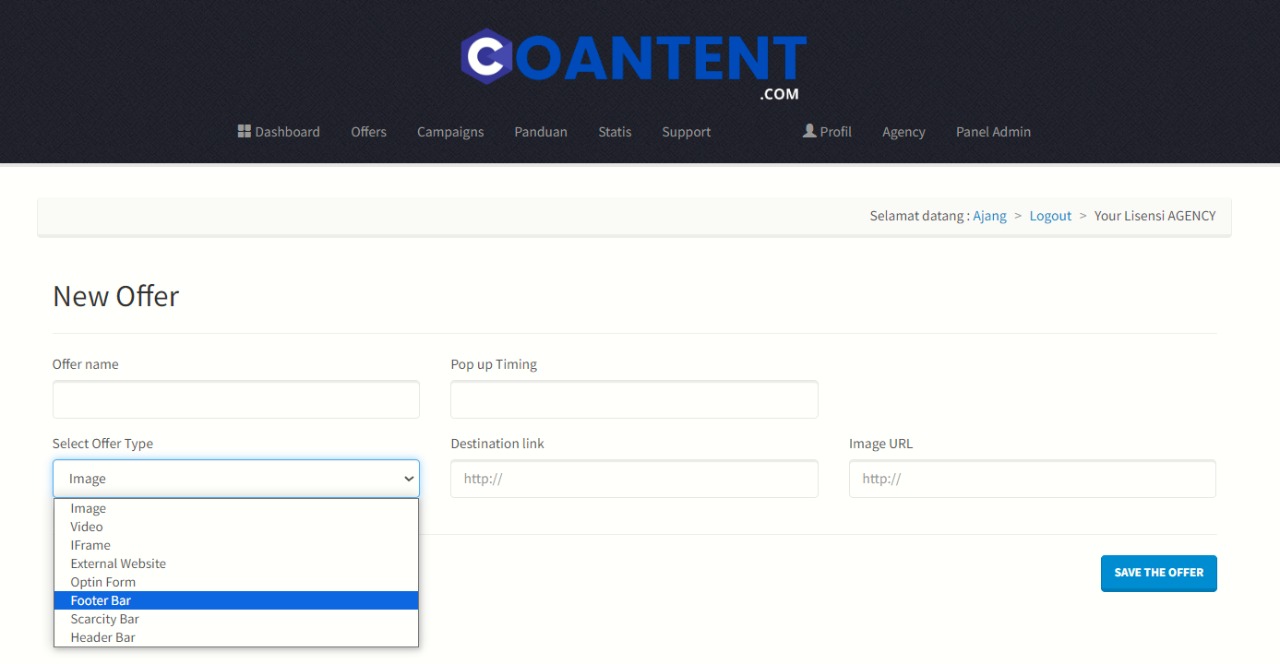Choose Footer Bar from offer types
This screenshot has height=664, width=1280.
101,601
